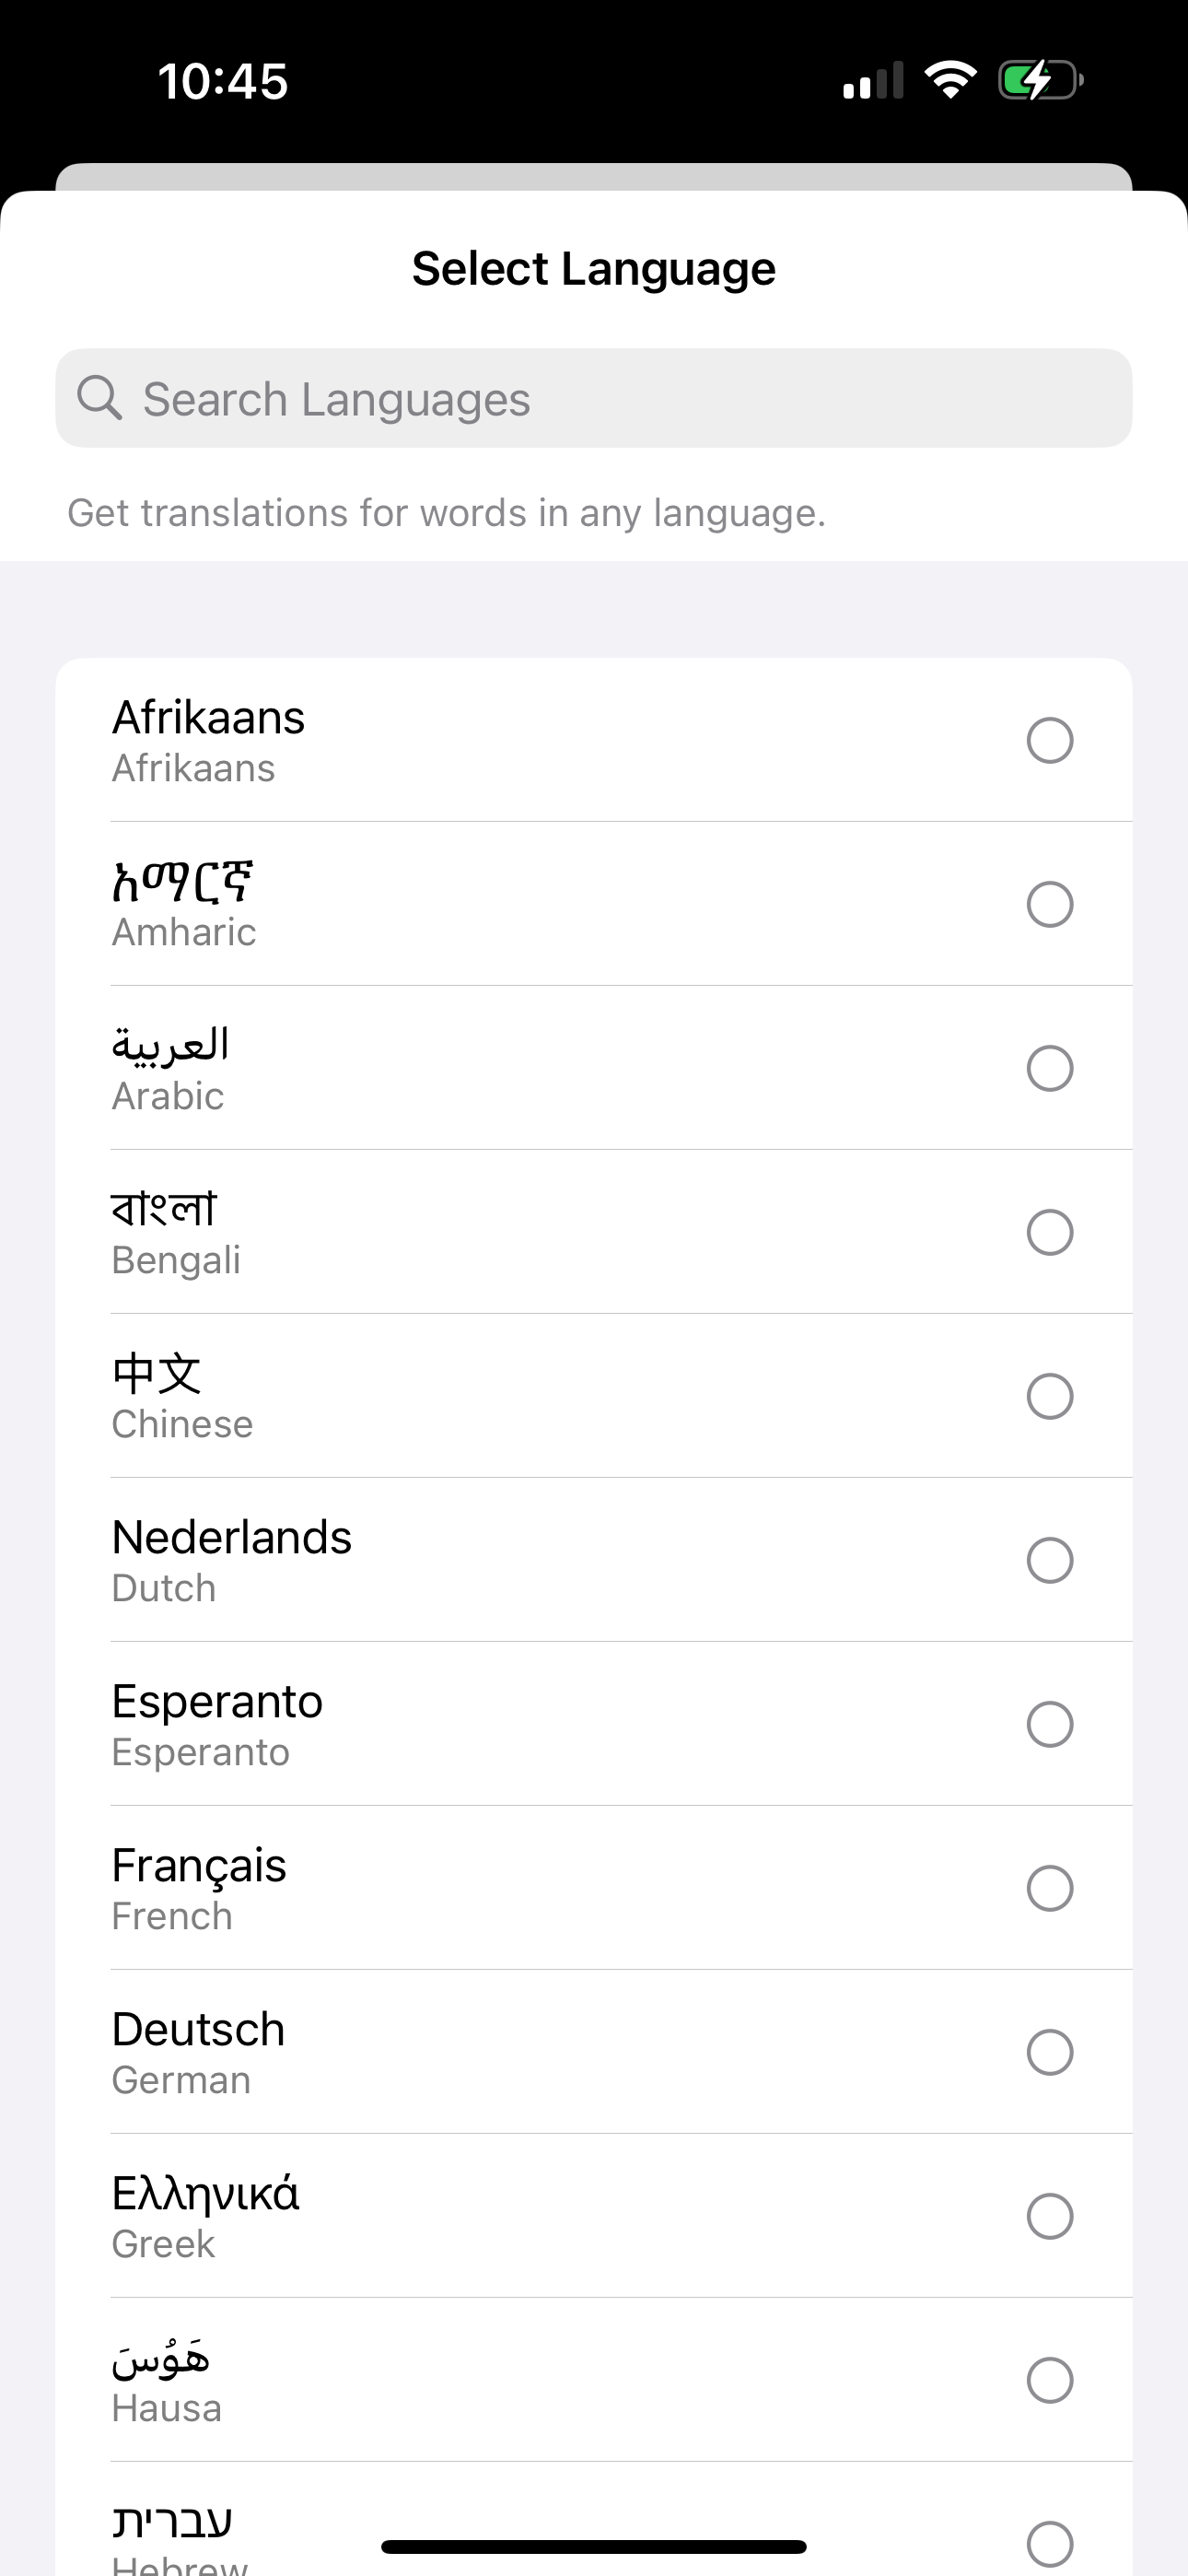Select the Arabic radio button
1188x2576 pixels.
[1050, 1069]
